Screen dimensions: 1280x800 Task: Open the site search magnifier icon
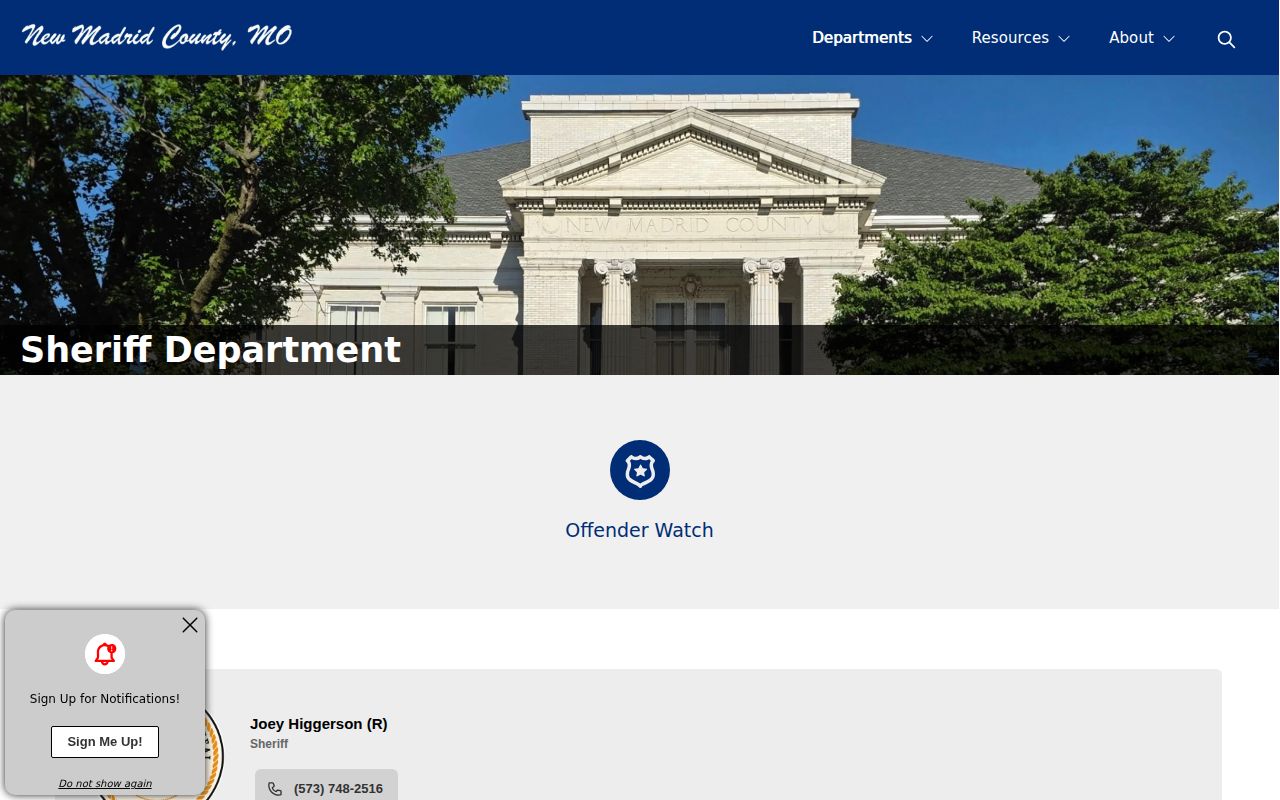(1226, 39)
